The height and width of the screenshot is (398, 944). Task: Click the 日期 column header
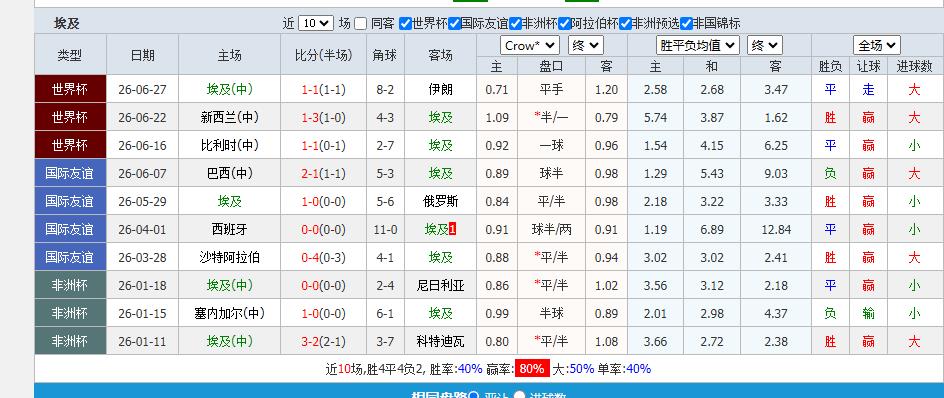(143, 55)
